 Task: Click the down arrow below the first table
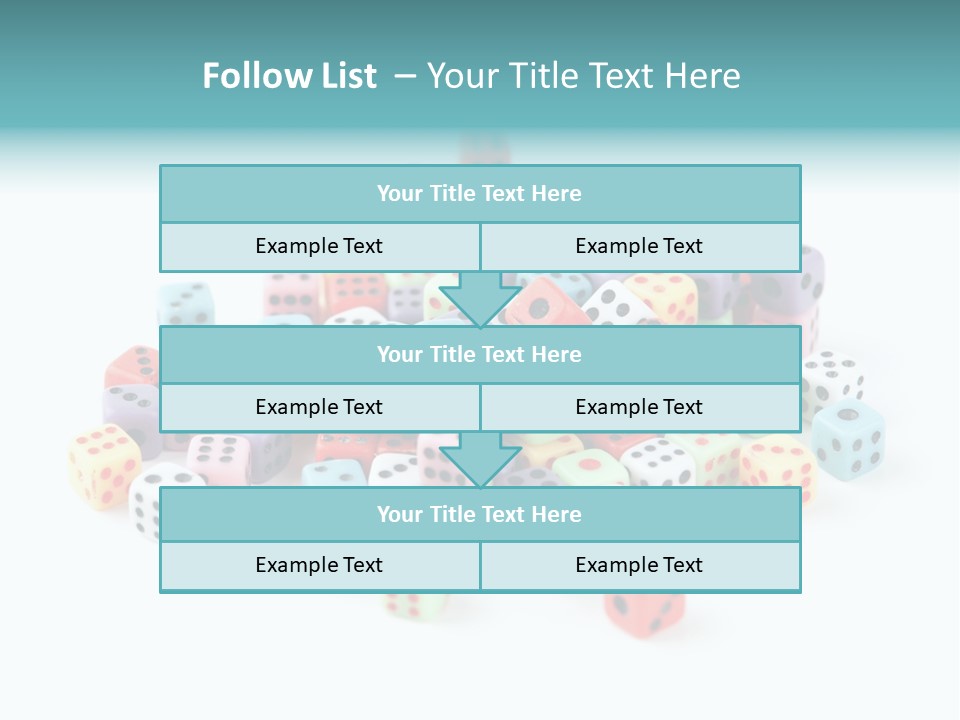coord(480,299)
